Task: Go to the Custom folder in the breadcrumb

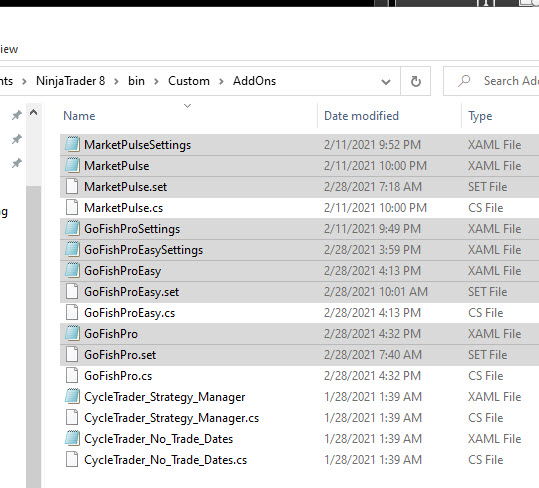Action: 189,81
